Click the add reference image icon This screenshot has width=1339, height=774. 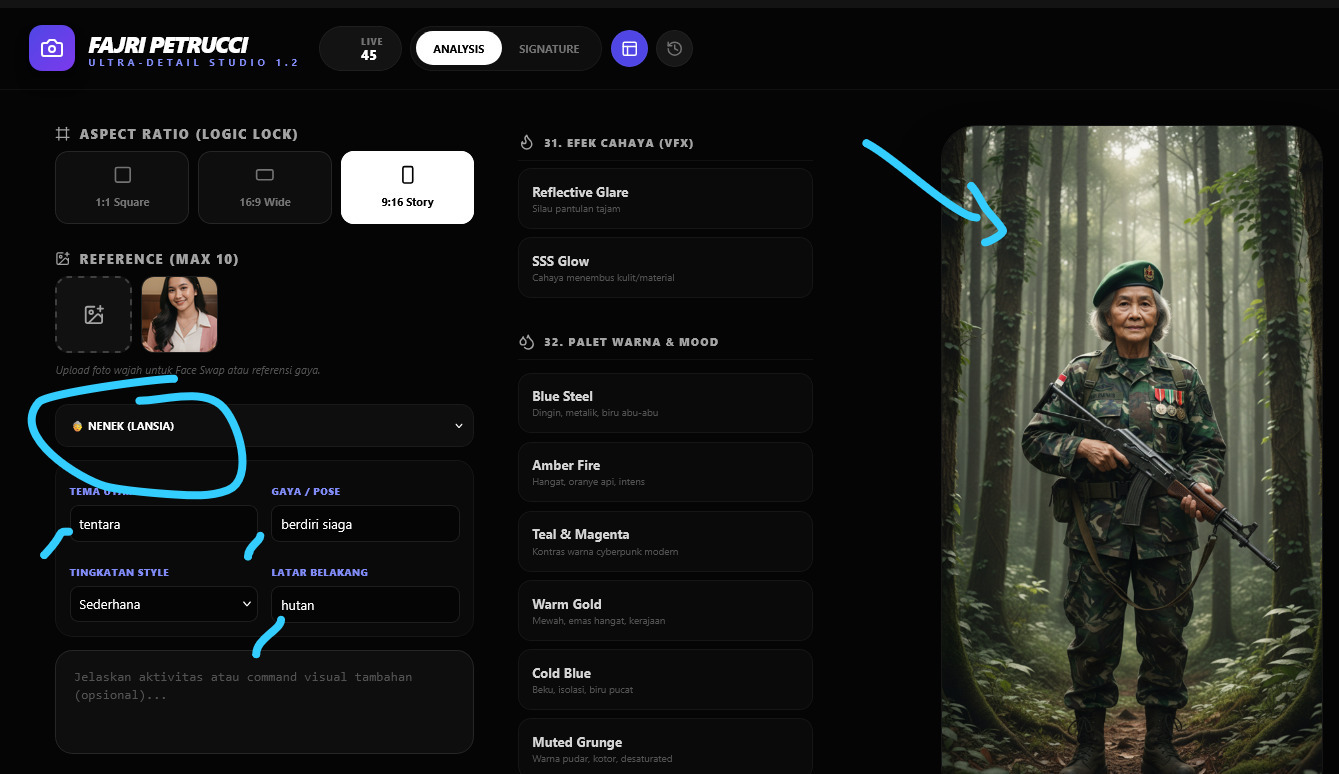coord(93,314)
